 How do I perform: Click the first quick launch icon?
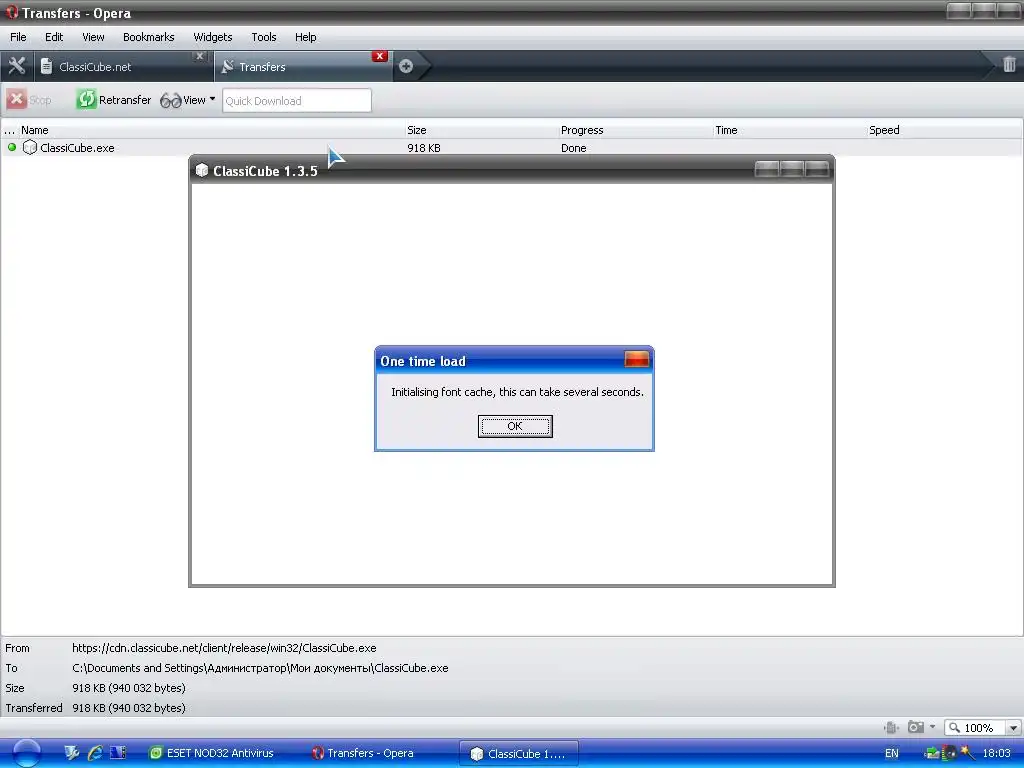72,753
